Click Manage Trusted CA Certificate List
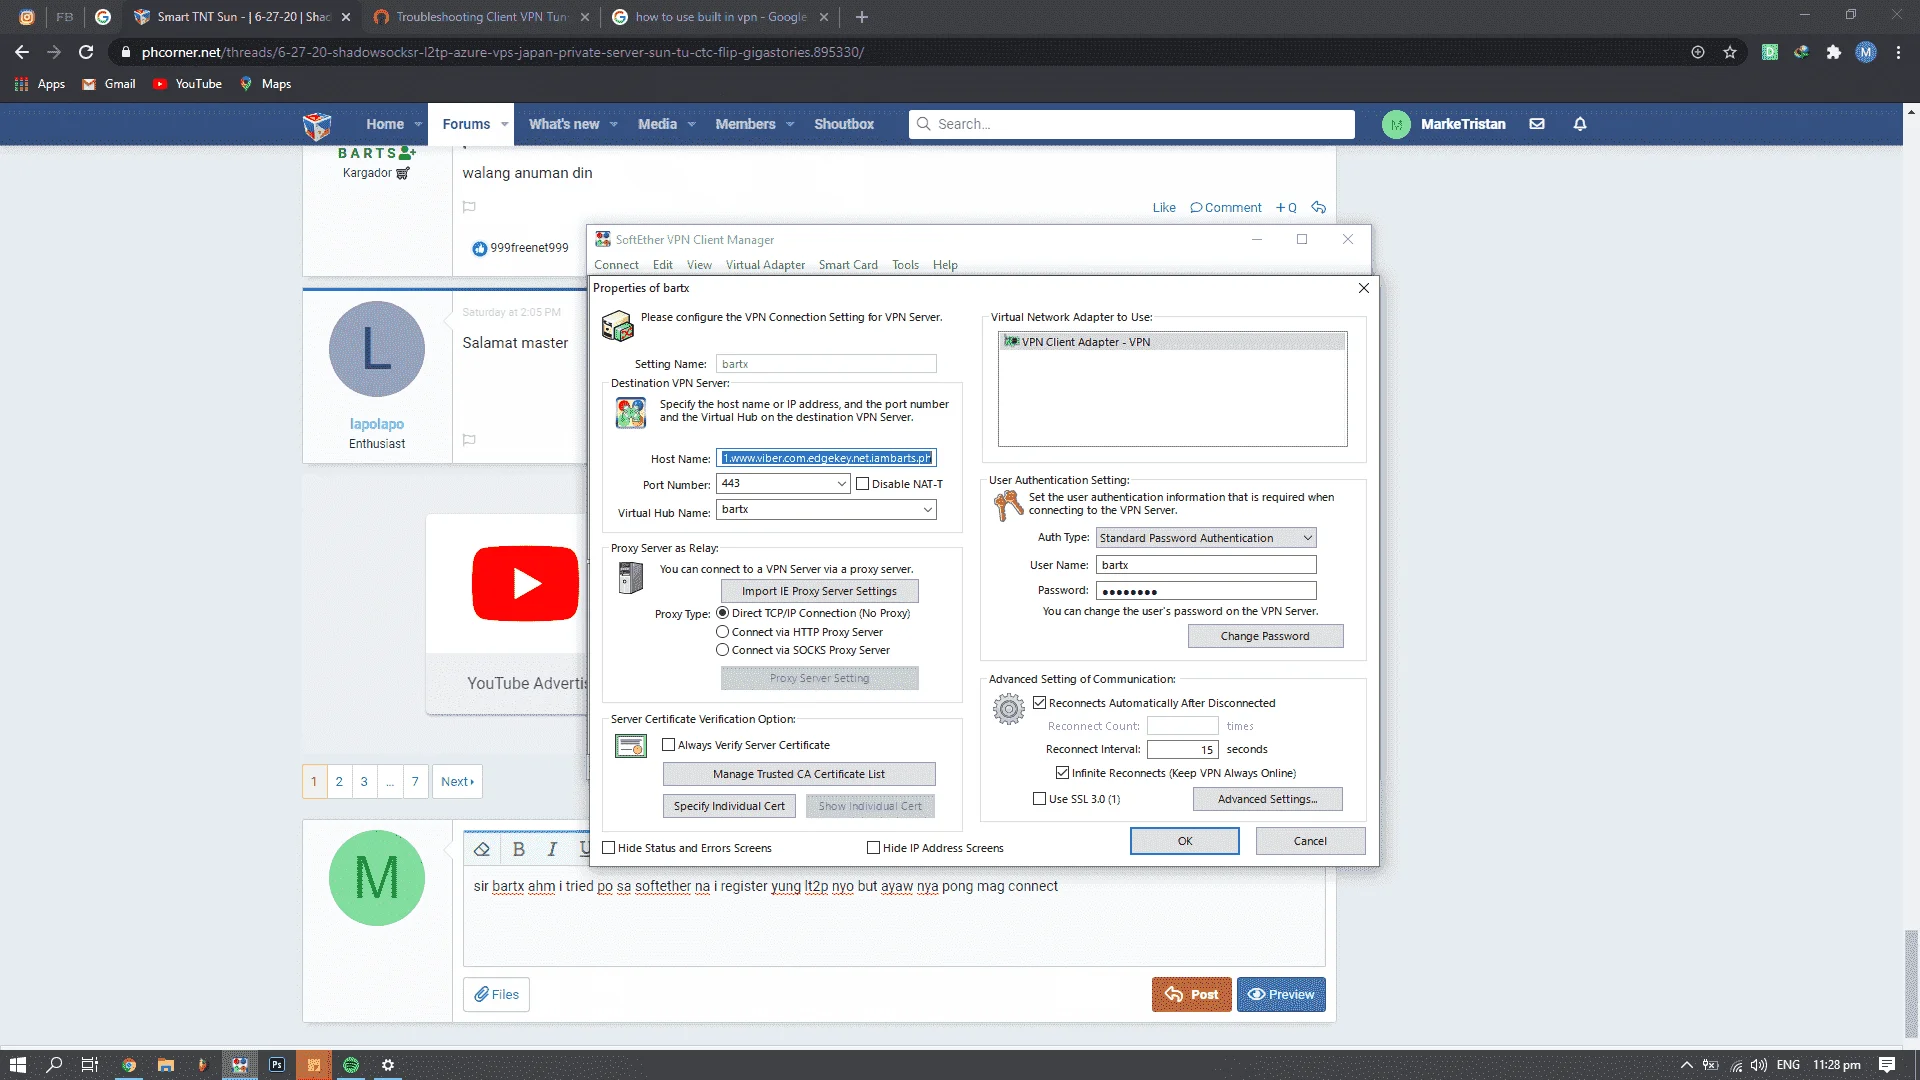The width and height of the screenshot is (1920, 1080). [x=799, y=774]
